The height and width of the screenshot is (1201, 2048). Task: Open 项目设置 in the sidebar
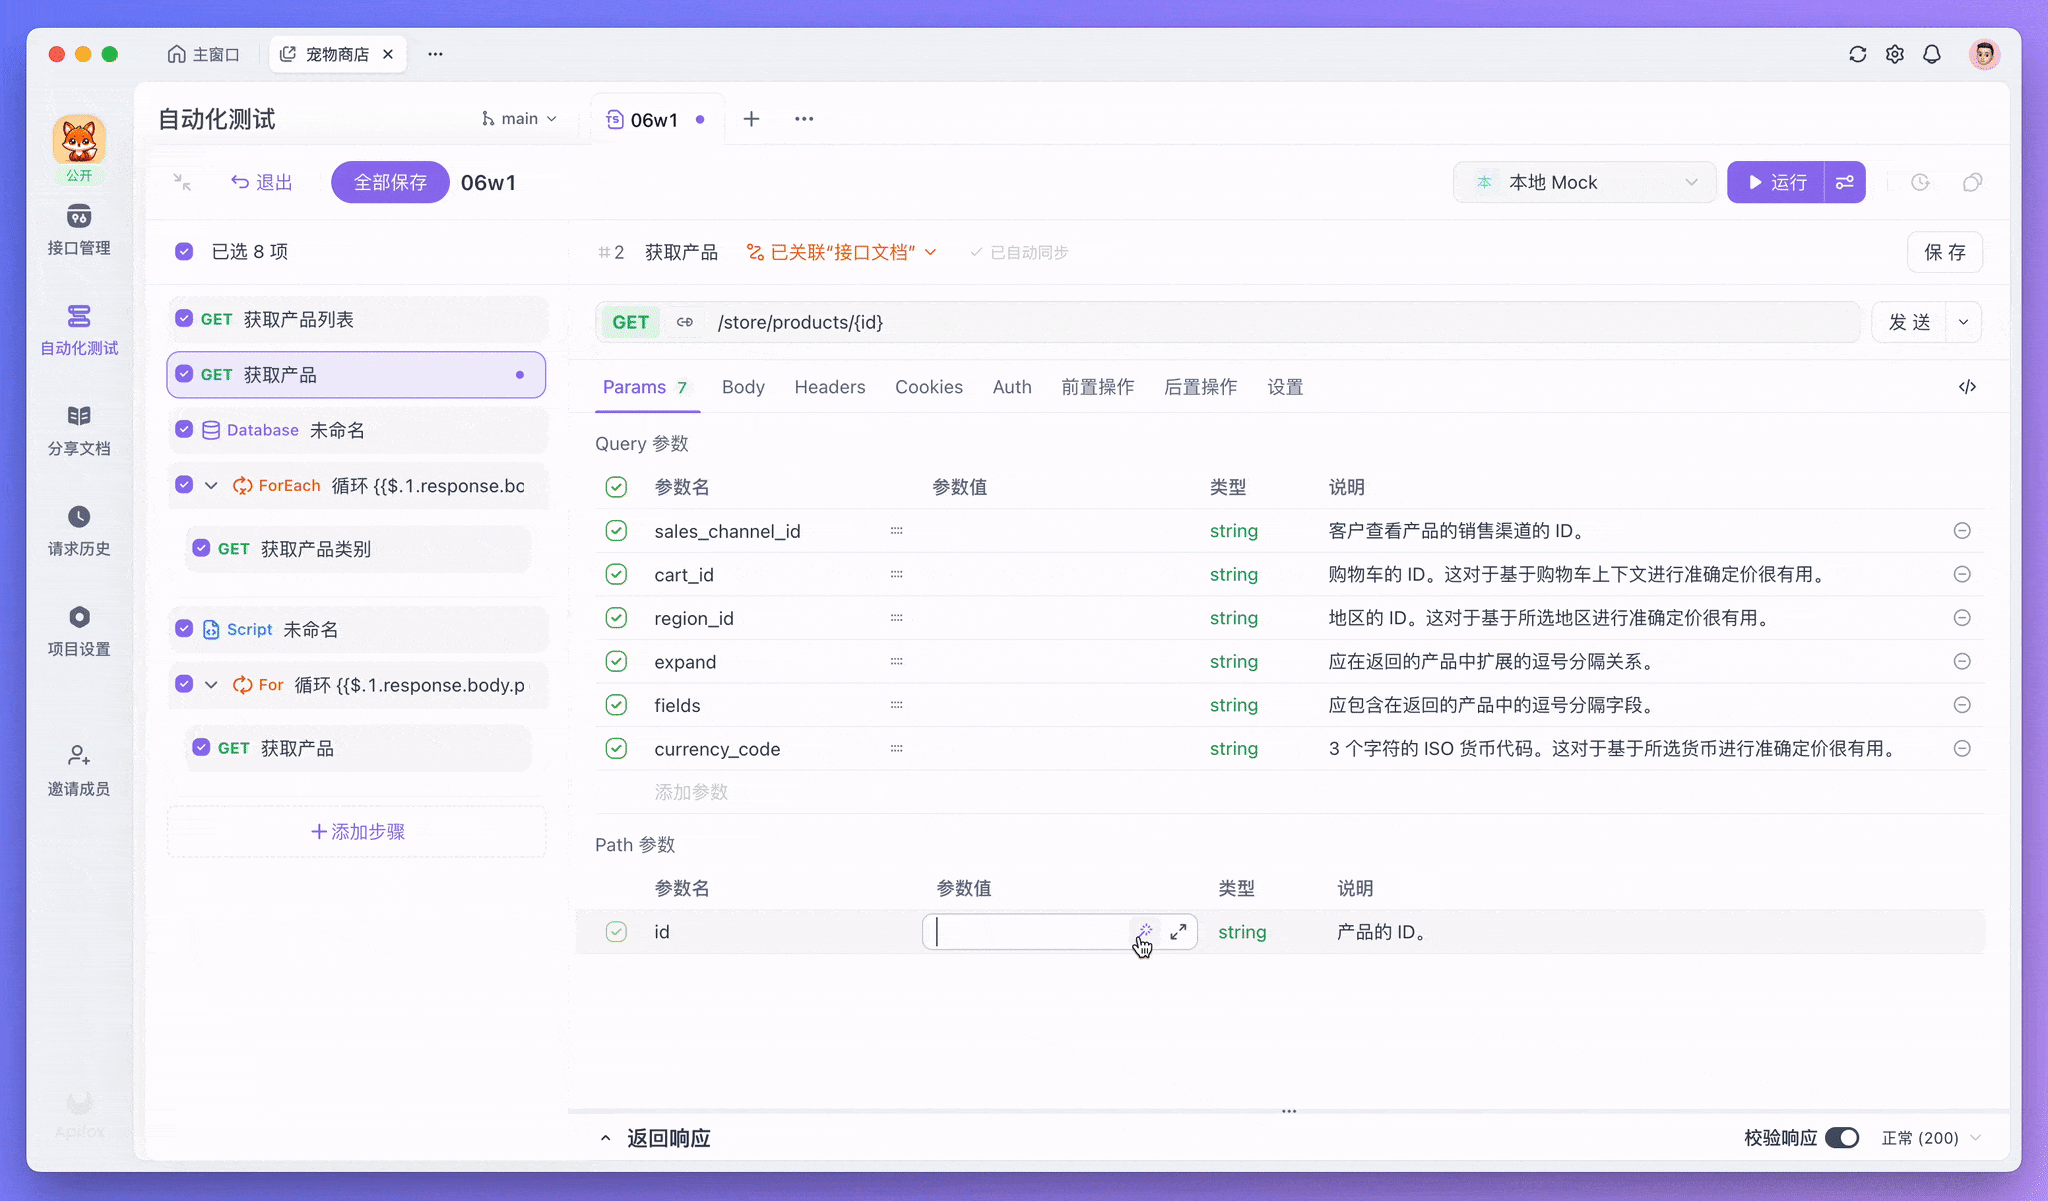pos(79,617)
